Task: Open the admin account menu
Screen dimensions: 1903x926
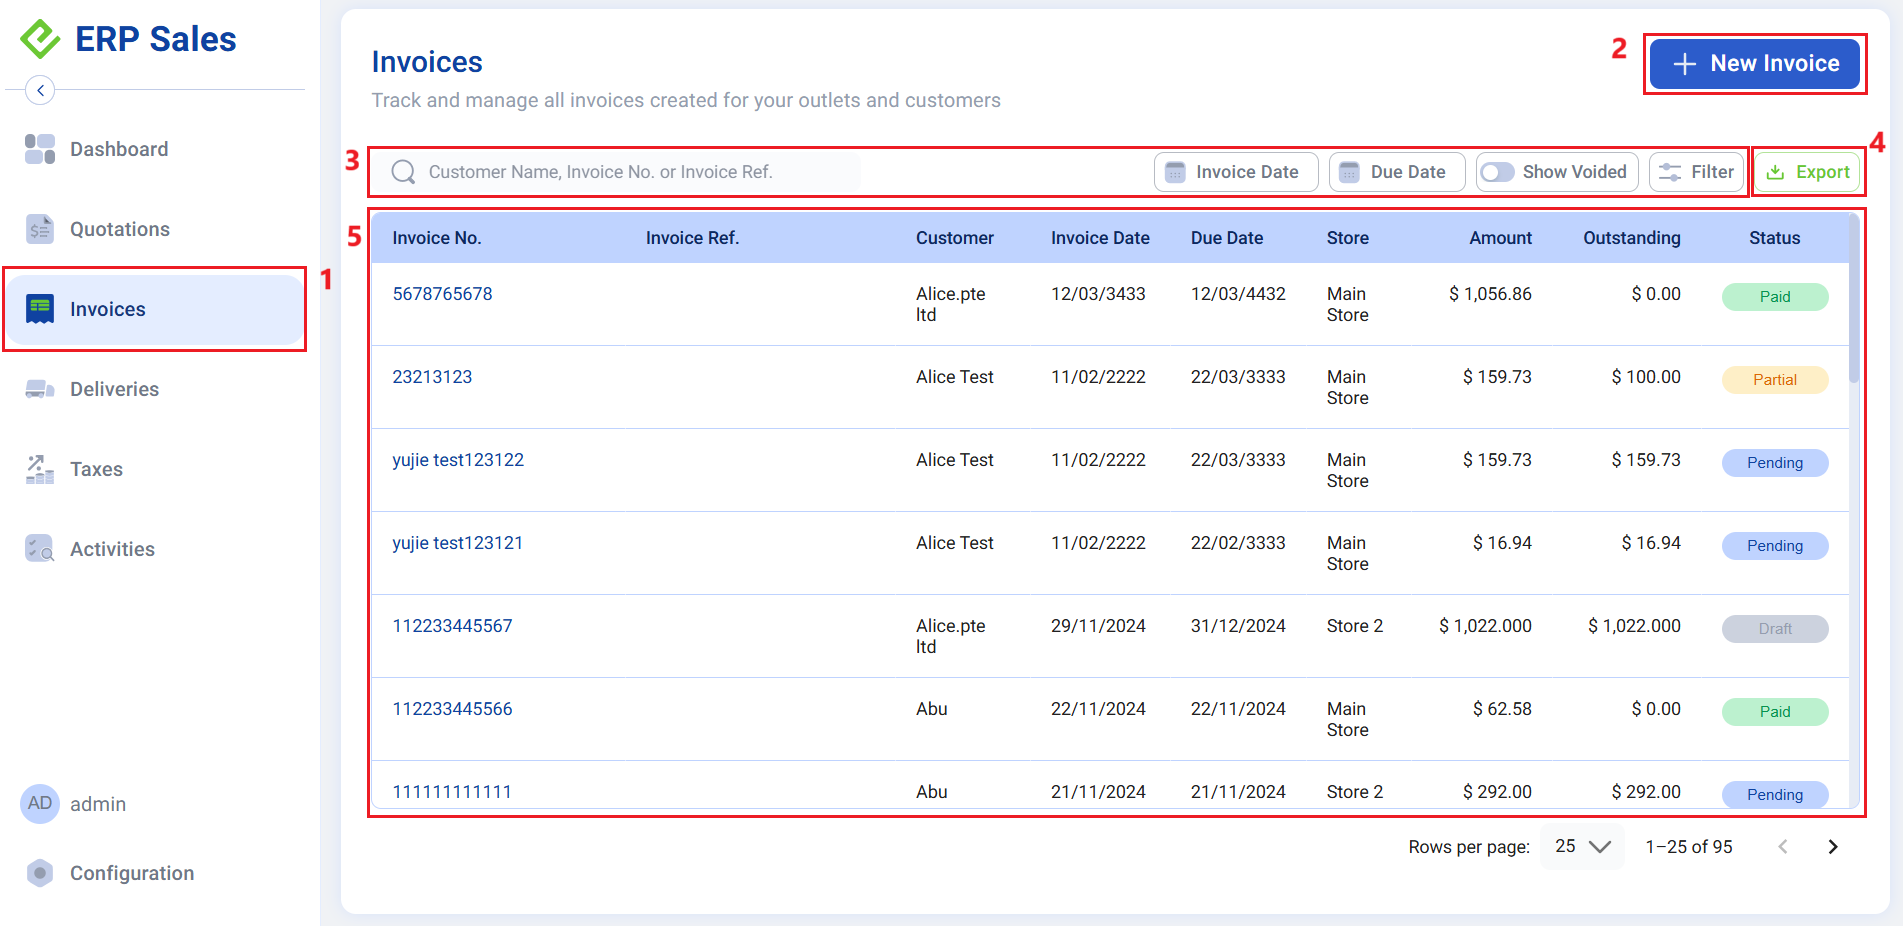Action: point(40,803)
